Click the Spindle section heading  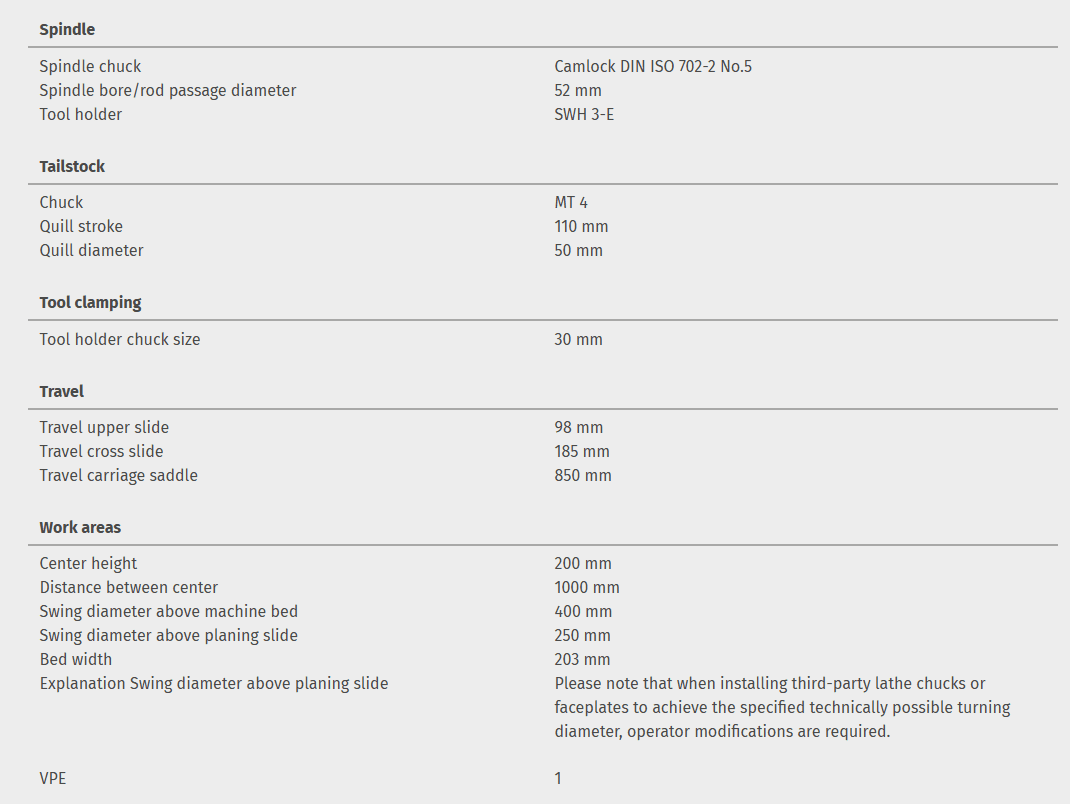[x=67, y=30]
